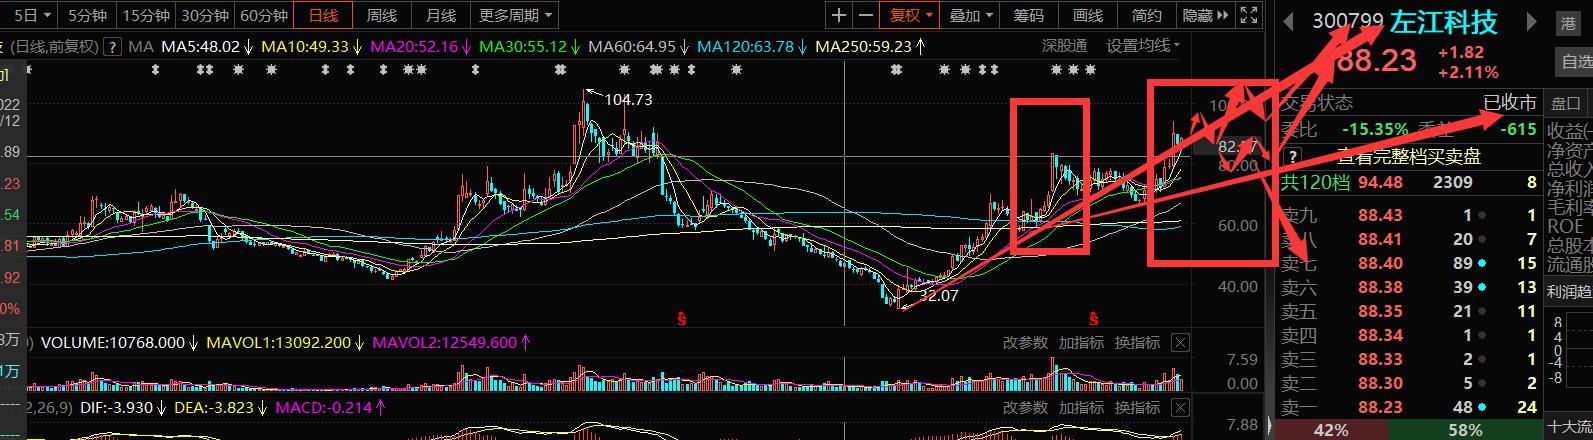Go to previous stock with left arrow
1593x440 pixels.
[1290, 21]
